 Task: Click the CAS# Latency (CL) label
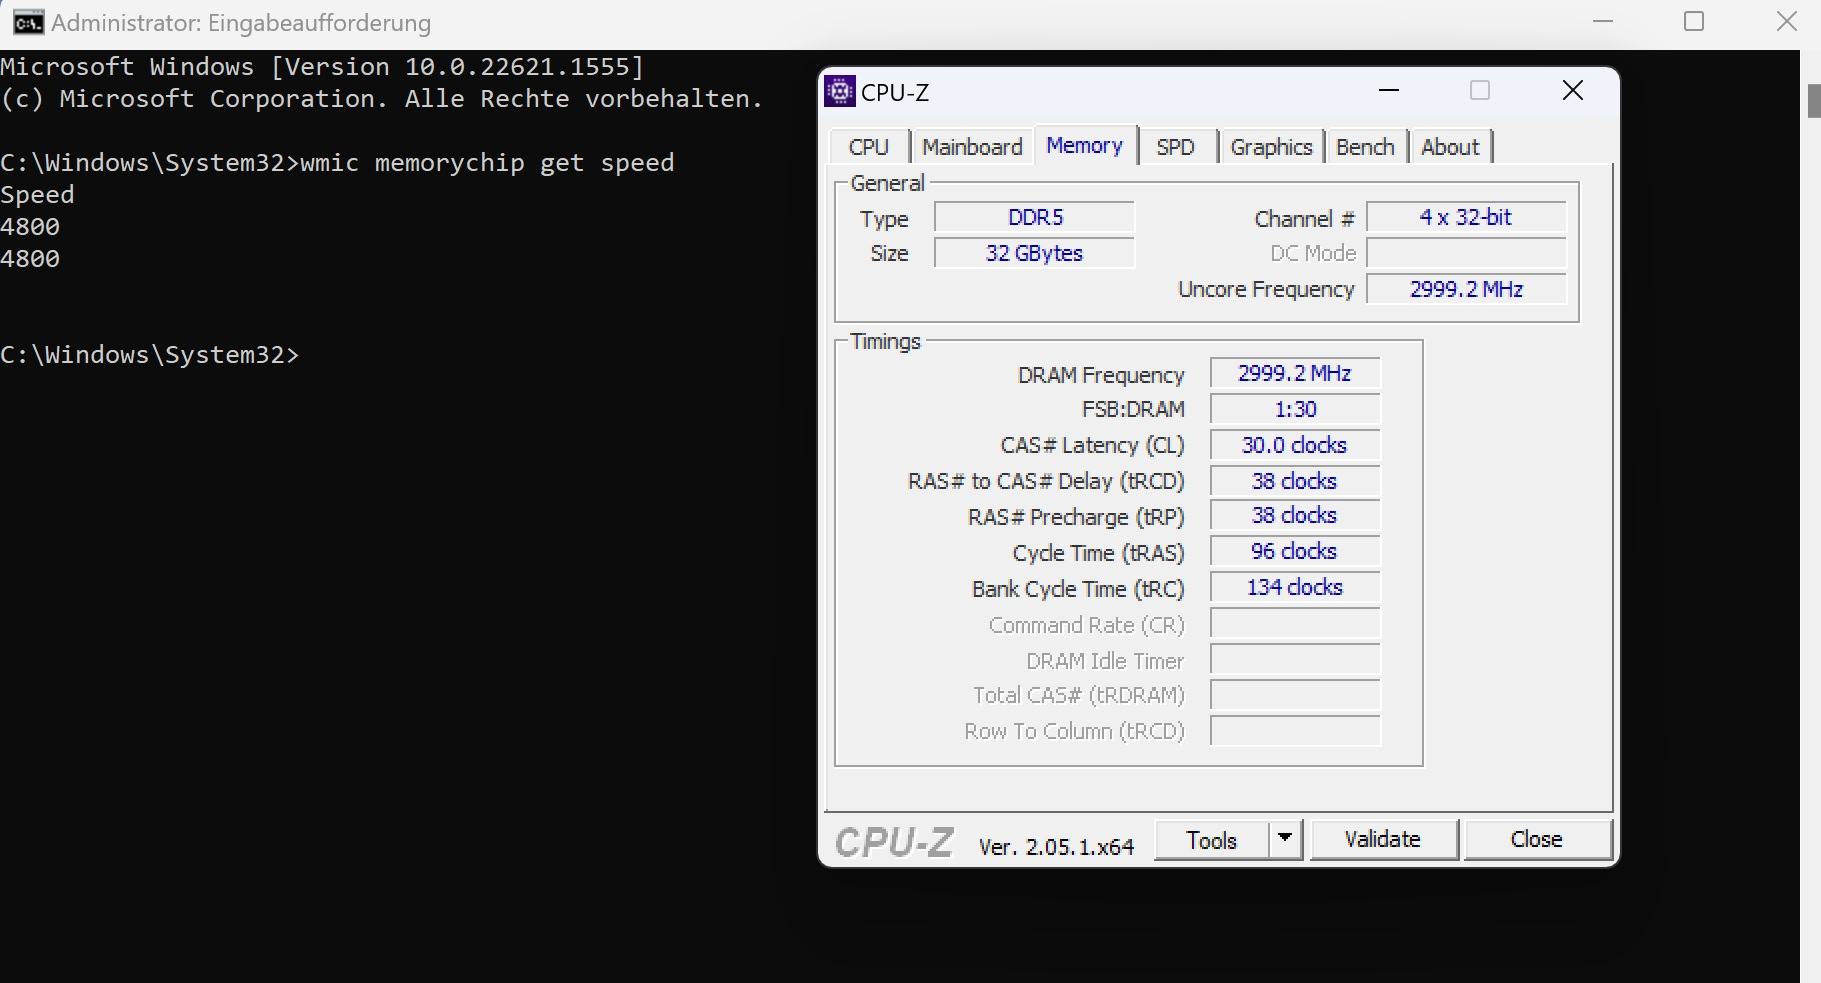point(1092,445)
